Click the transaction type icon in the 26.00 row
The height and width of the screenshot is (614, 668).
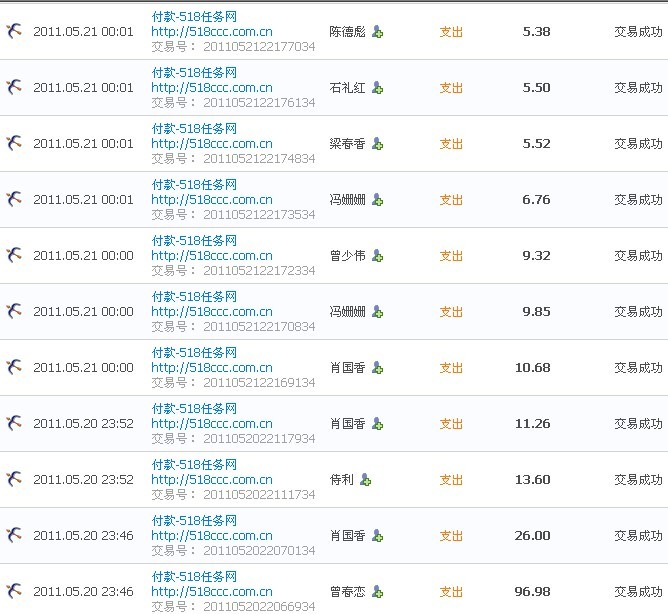point(13,536)
